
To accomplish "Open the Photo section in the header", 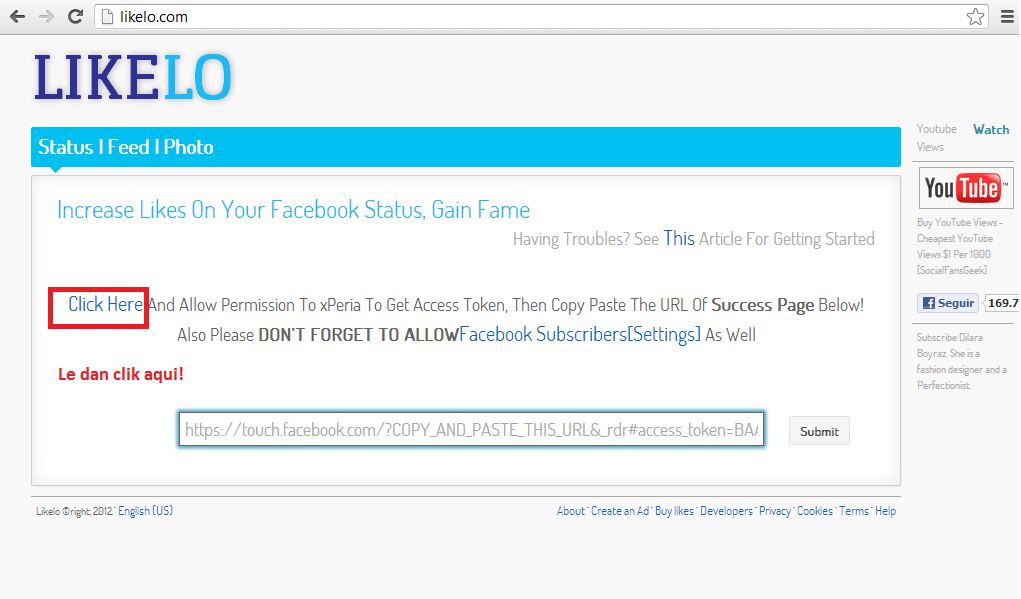I will pos(188,147).
